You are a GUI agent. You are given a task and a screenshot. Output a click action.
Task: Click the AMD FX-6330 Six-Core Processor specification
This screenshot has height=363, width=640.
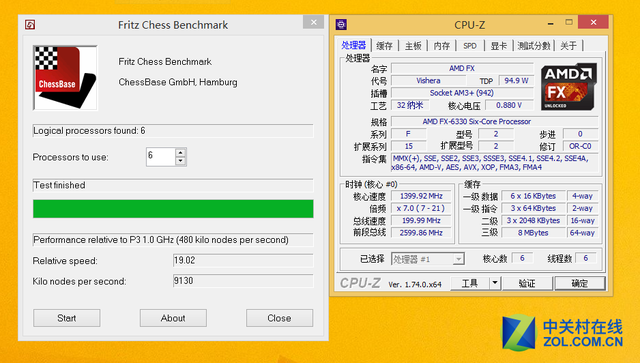coord(495,121)
